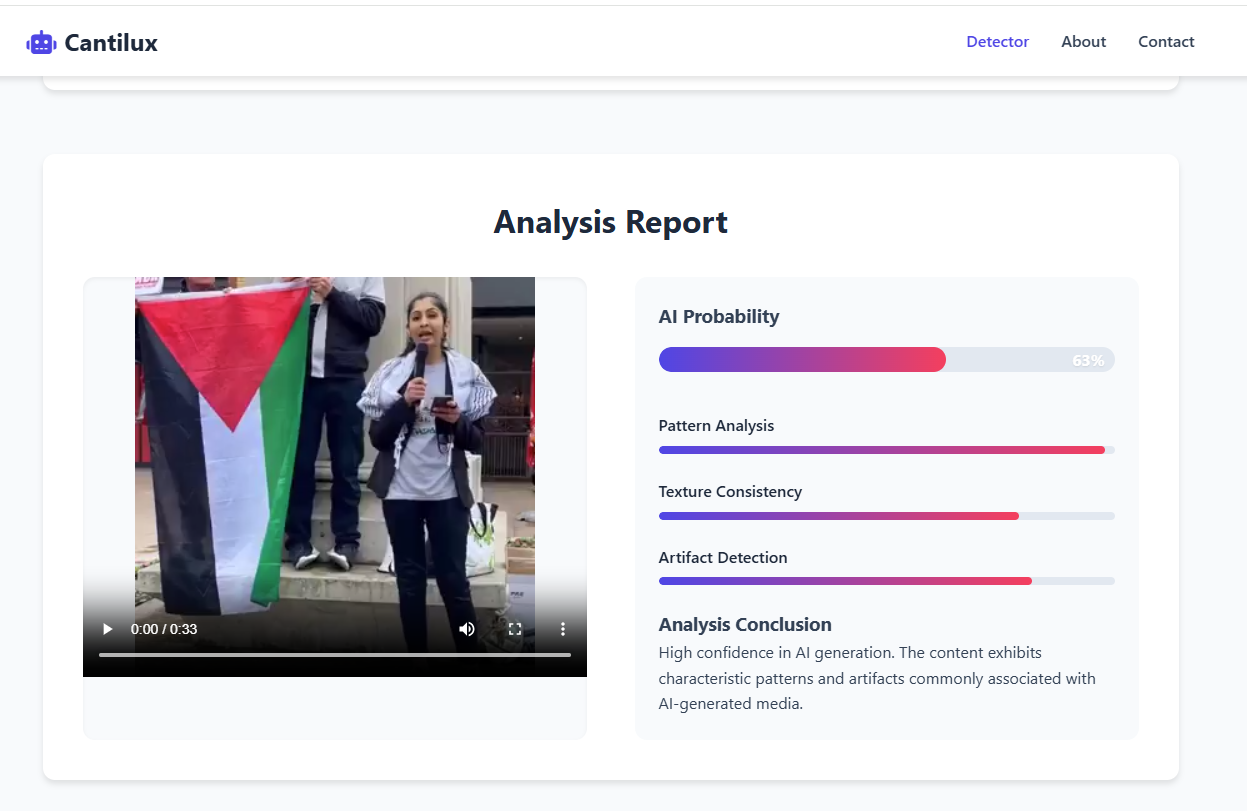Click the 0:00 / 0:33 time display
Screen dimensions: 1247x811
click(x=164, y=629)
